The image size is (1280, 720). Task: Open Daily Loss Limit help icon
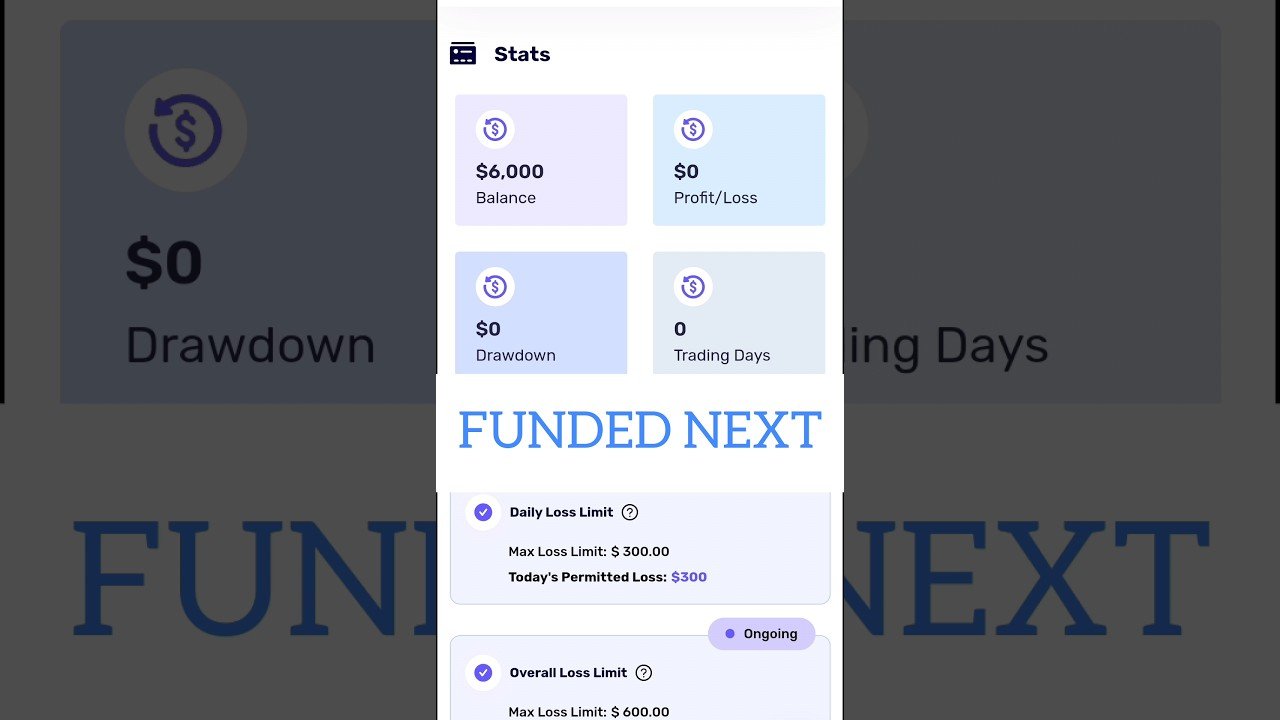[x=630, y=512]
